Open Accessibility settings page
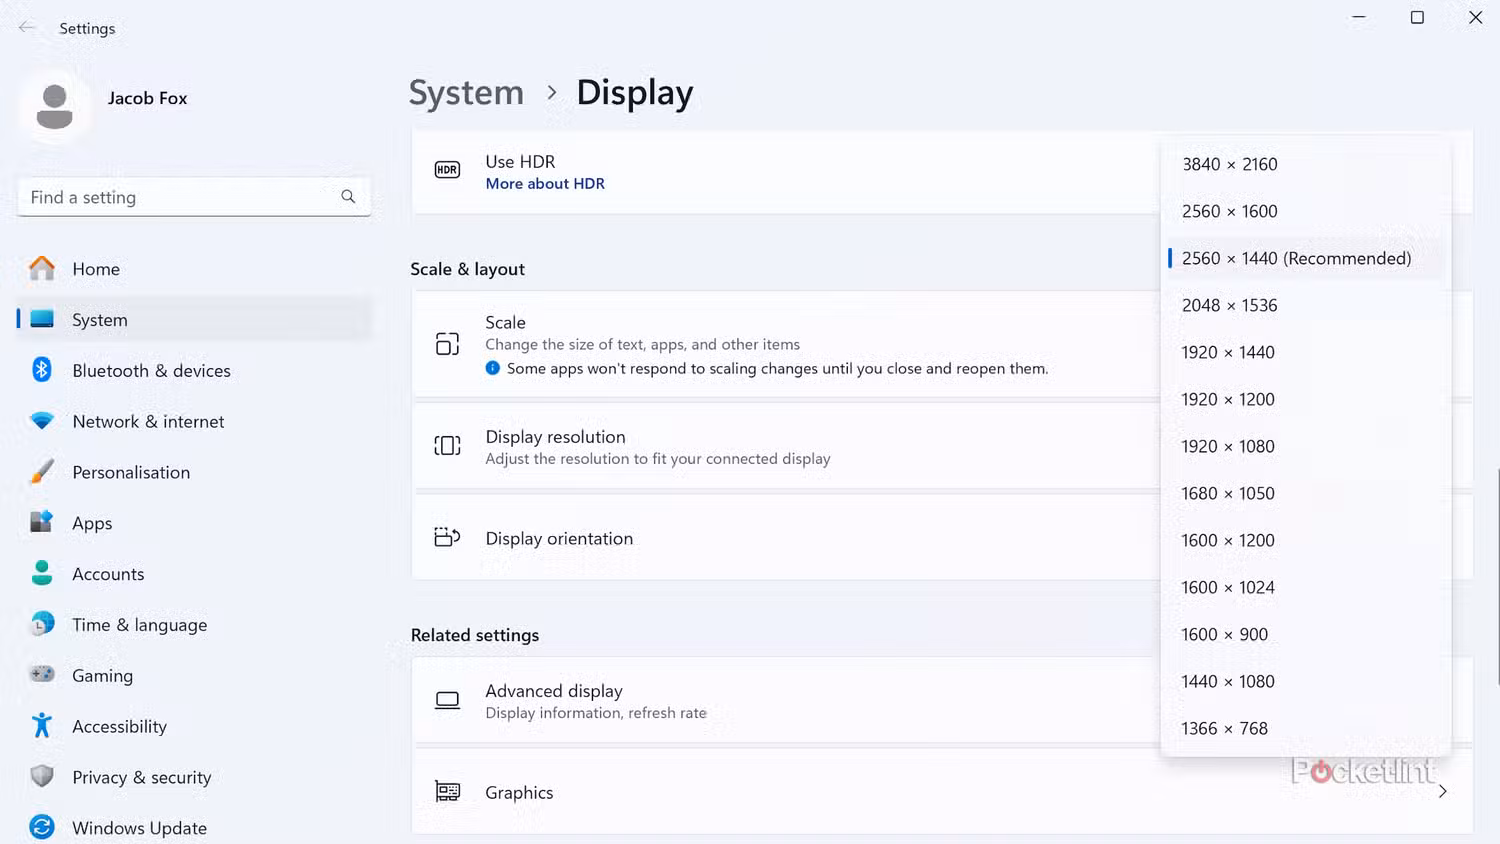1500x844 pixels. tap(194, 726)
